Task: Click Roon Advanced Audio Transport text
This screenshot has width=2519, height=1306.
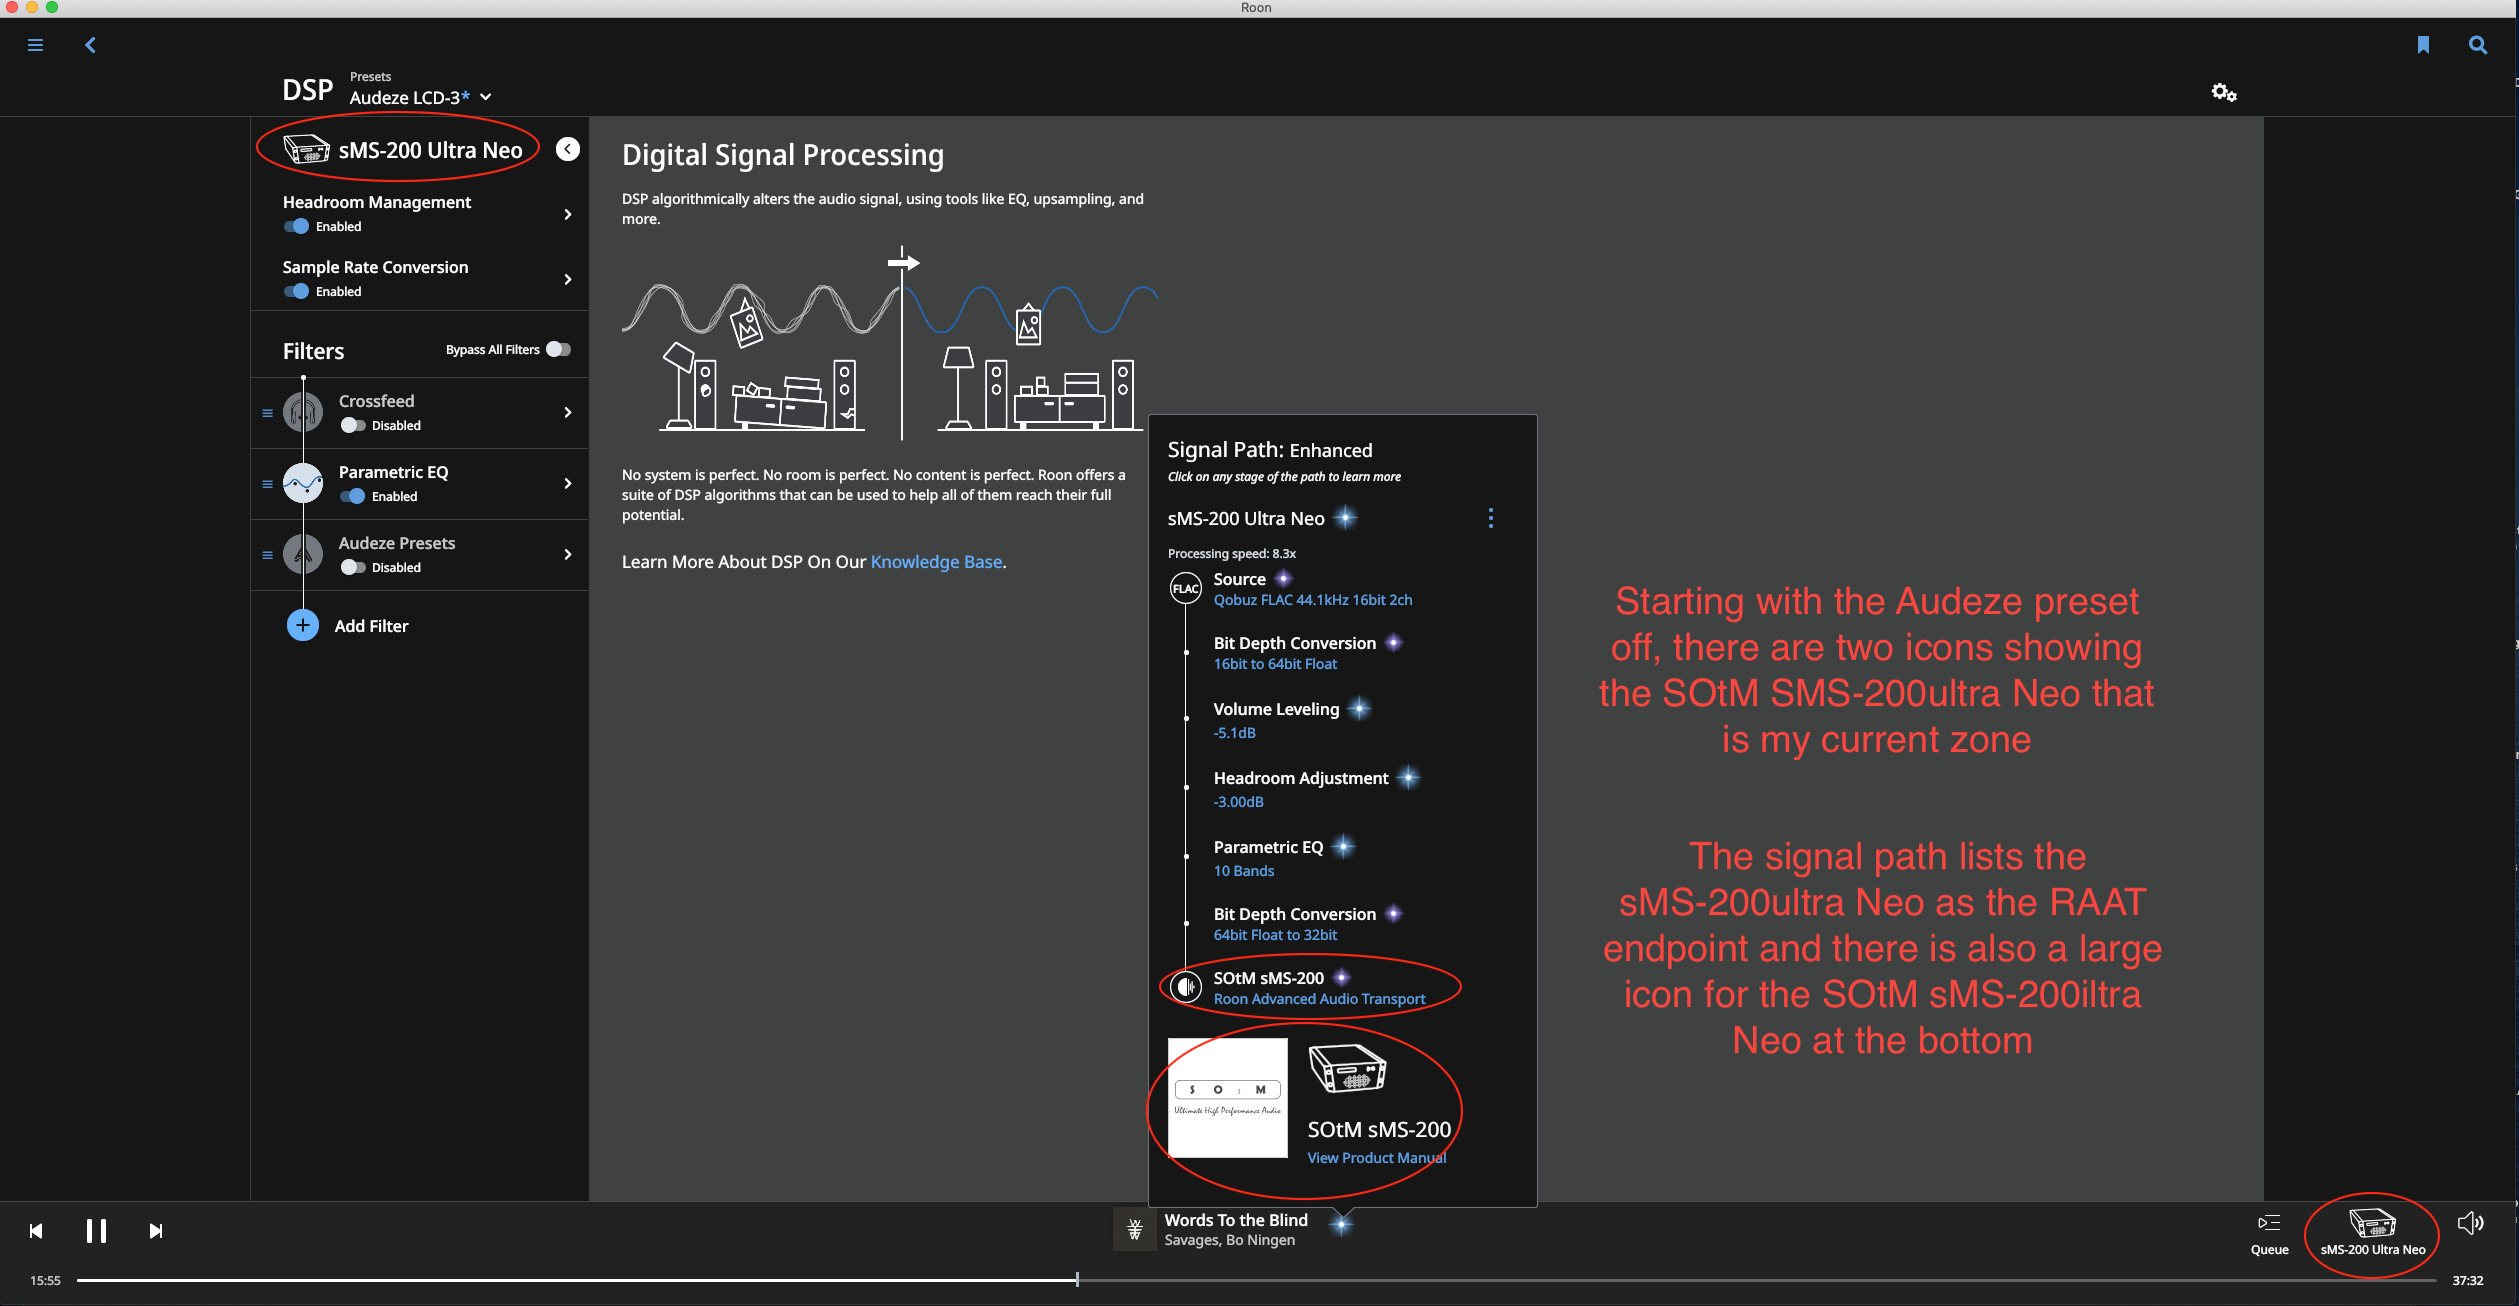Action: point(1319,999)
